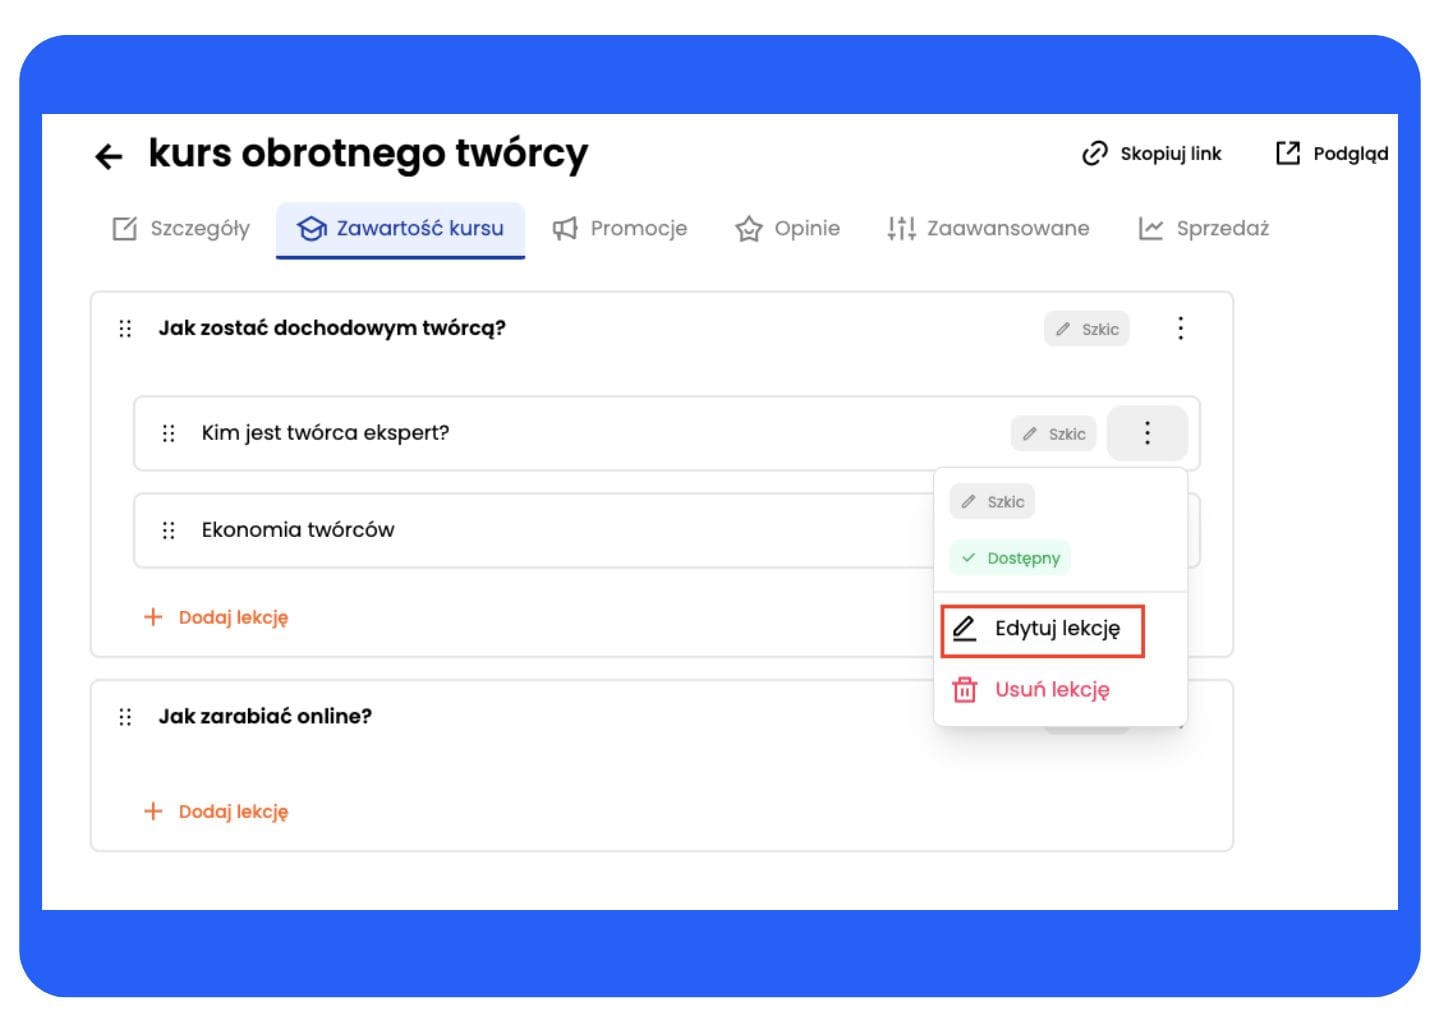Choose Usuń lekcję from menu
Viewport: 1440px width, 1024px height.
click(1031, 690)
